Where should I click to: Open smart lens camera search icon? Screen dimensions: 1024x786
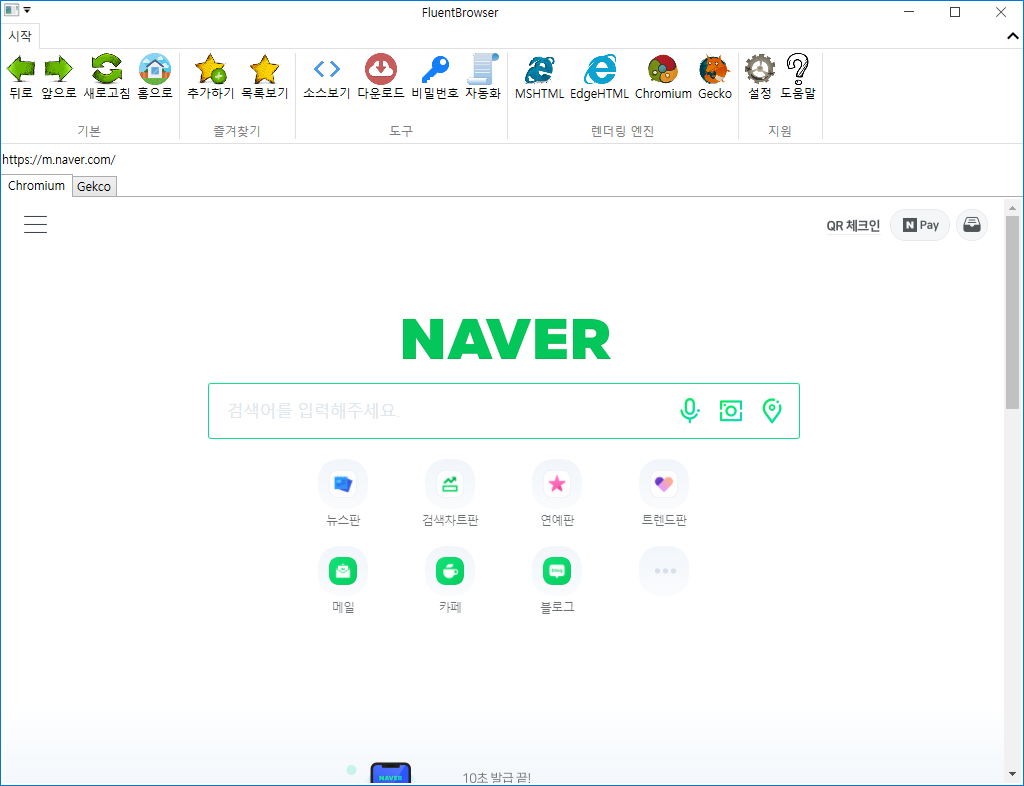tap(731, 411)
